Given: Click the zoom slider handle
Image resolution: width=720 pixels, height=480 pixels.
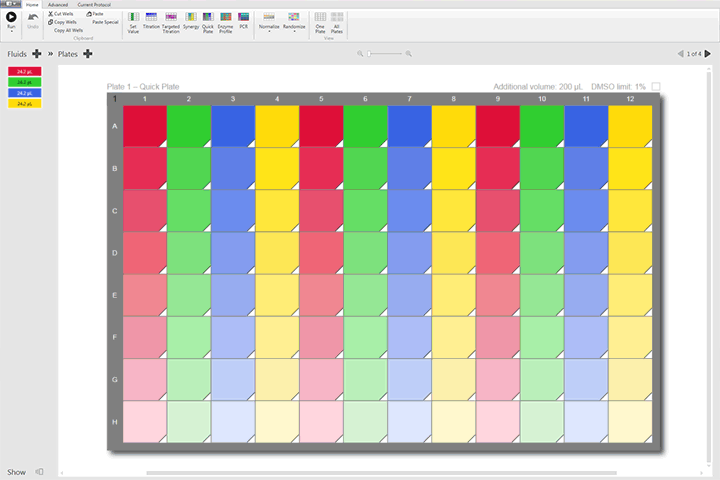Looking at the screenshot, I should (368, 53).
